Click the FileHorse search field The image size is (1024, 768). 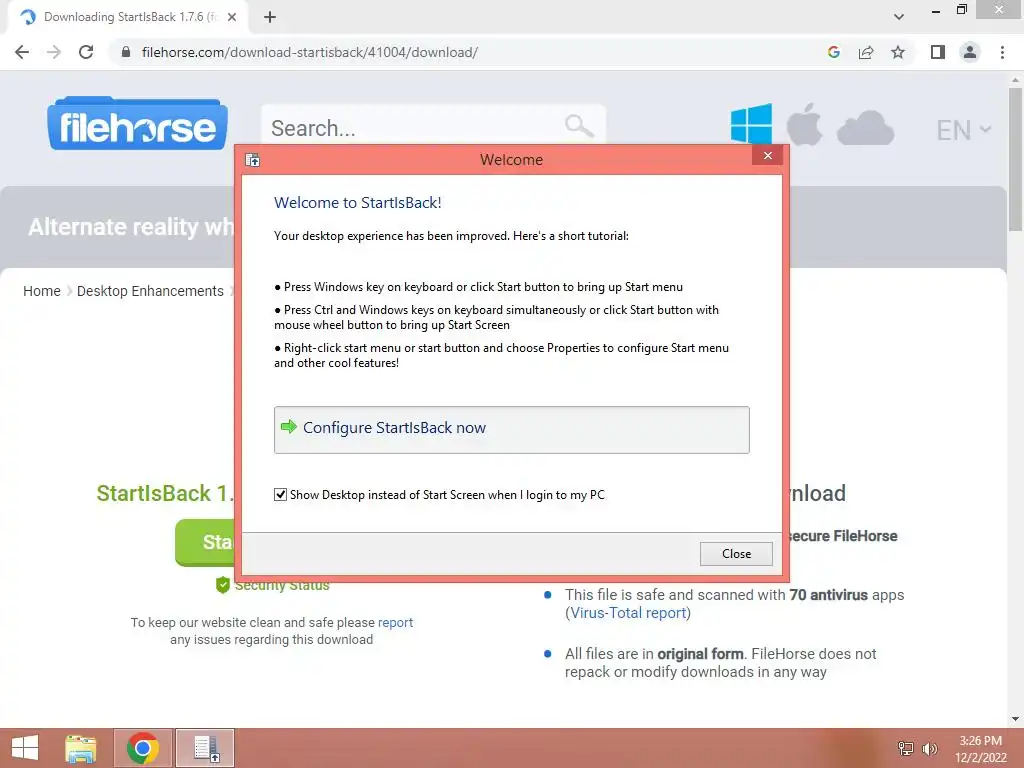pos(433,125)
